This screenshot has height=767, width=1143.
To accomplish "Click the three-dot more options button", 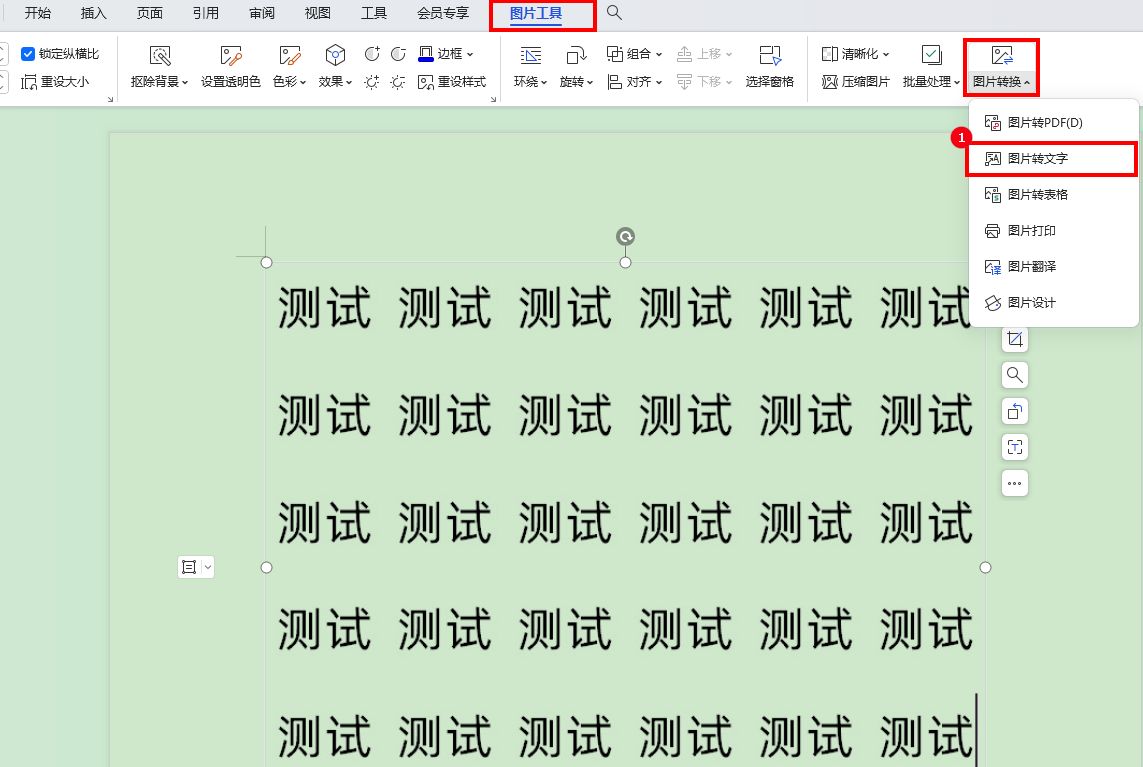I will pyautogui.click(x=1015, y=483).
